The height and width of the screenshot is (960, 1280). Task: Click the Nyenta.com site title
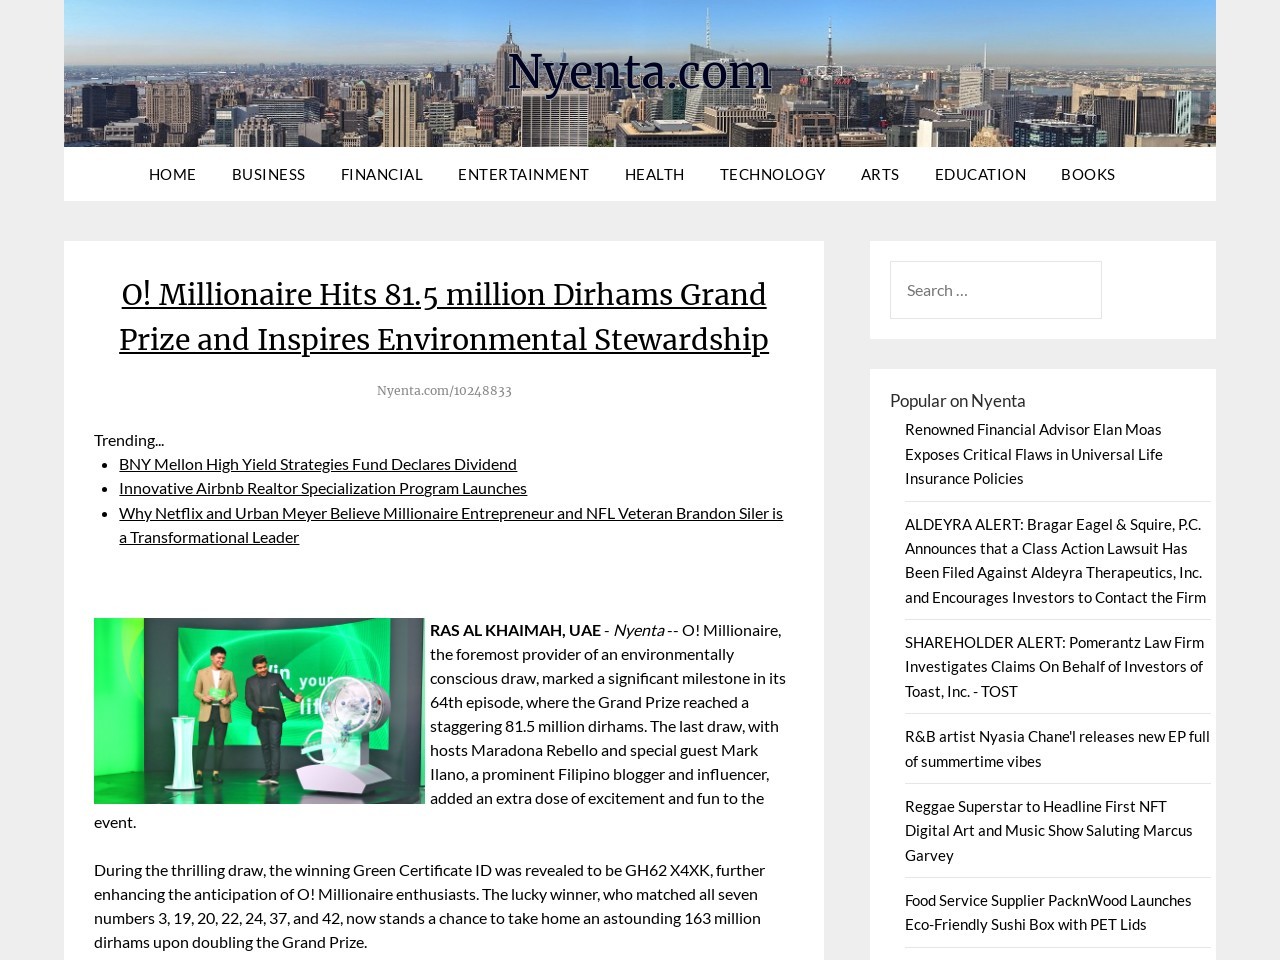tap(639, 72)
